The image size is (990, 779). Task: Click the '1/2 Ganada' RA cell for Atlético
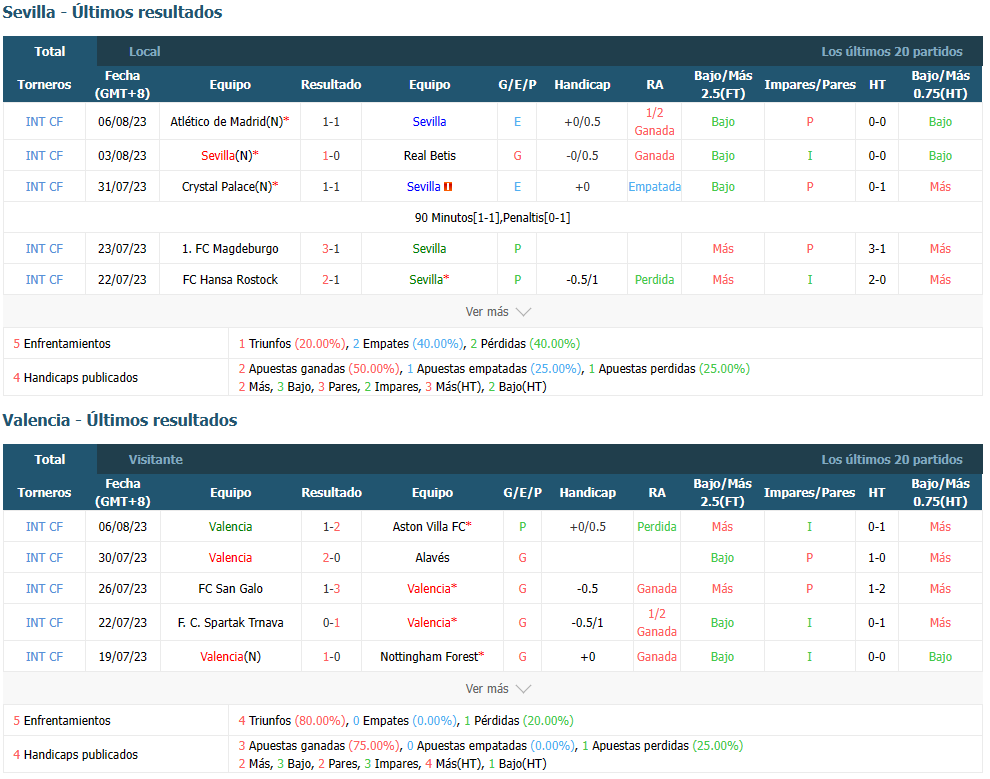point(654,121)
